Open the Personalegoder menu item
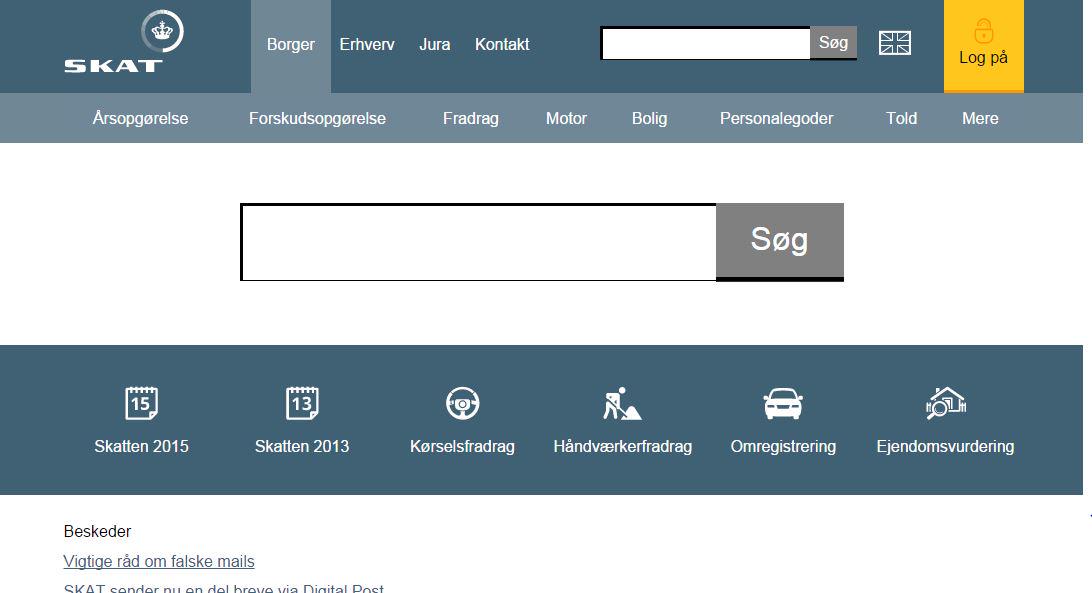This screenshot has height=593, width=1092. pyautogui.click(x=777, y=118)
